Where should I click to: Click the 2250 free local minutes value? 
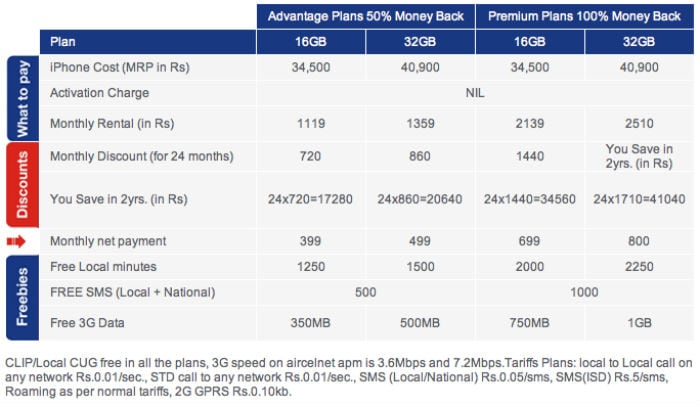639,266
